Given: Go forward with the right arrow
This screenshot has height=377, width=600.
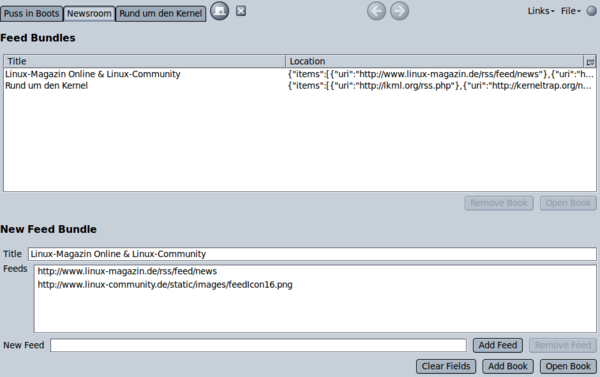Looking at the screenshot, I should [x=399, y=11].
